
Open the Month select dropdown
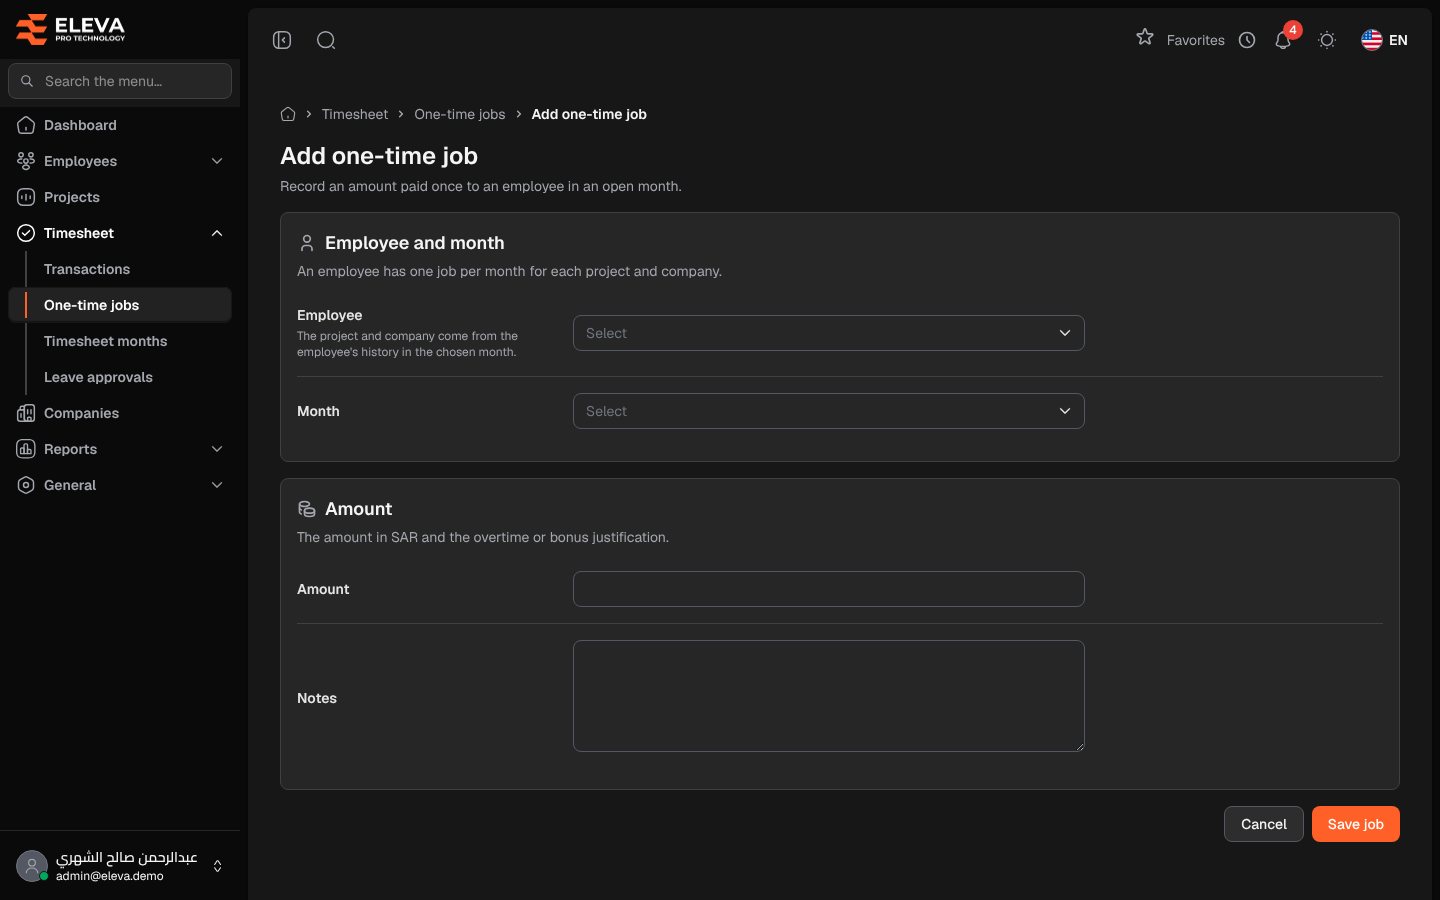828,411
